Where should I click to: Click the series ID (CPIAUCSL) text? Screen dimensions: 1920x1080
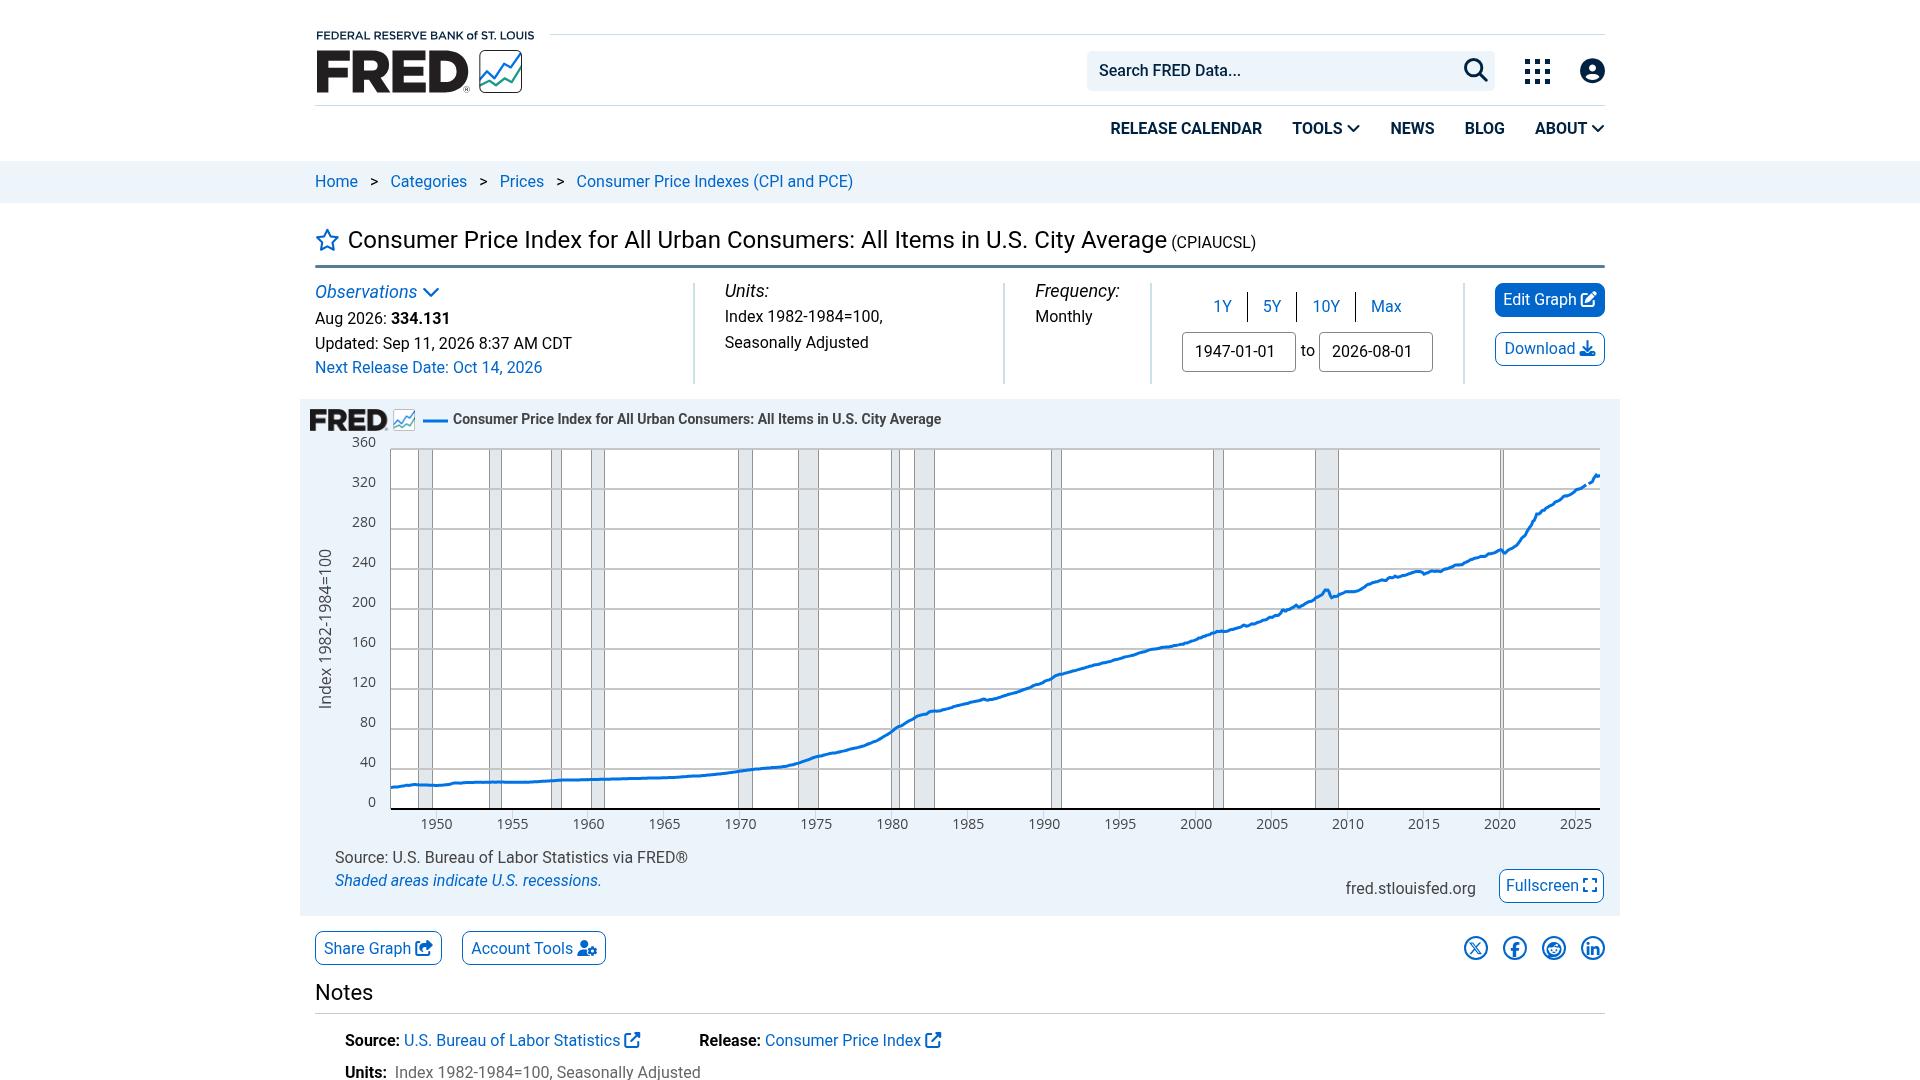pyautogui.click(x=1213, y=243)
